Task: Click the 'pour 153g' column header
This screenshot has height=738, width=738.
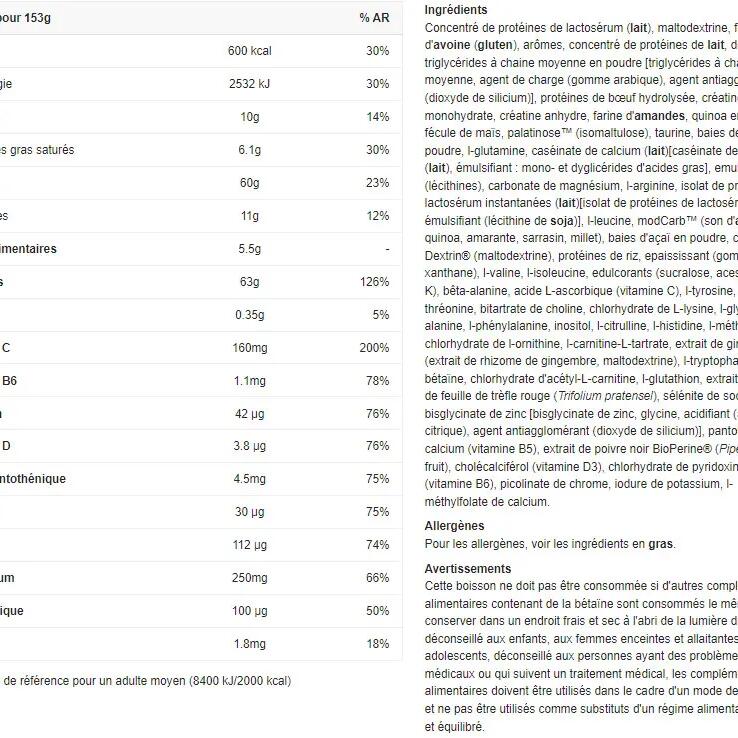Action: click(25, 18)
